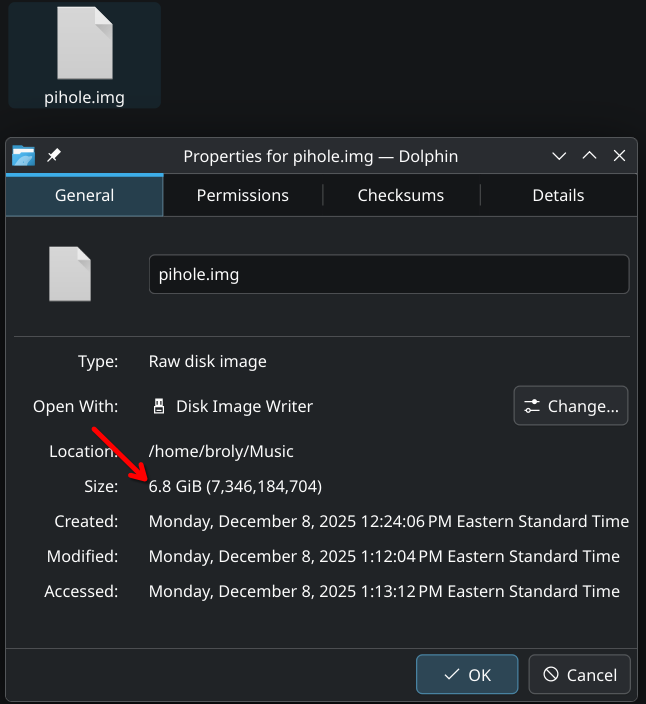Confirm with the OK button
The image size is (646, 704).
[467, 675]
